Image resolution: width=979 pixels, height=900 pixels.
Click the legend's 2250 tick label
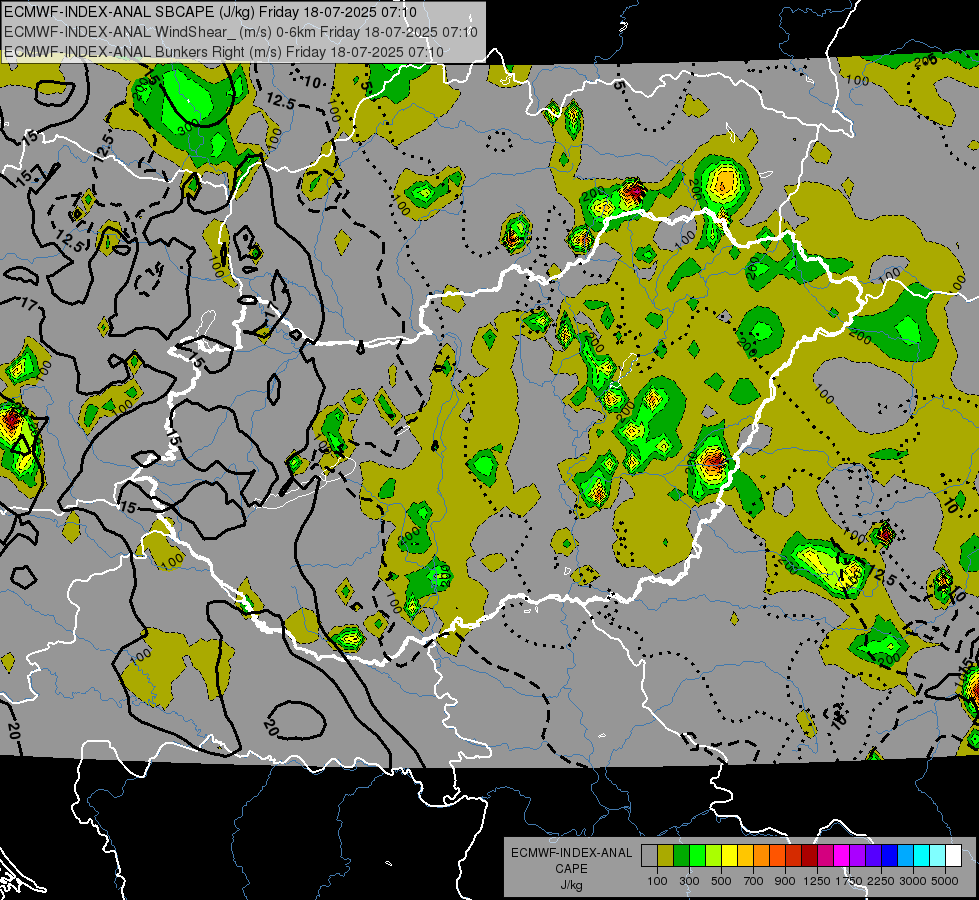[x=881, y=881]
